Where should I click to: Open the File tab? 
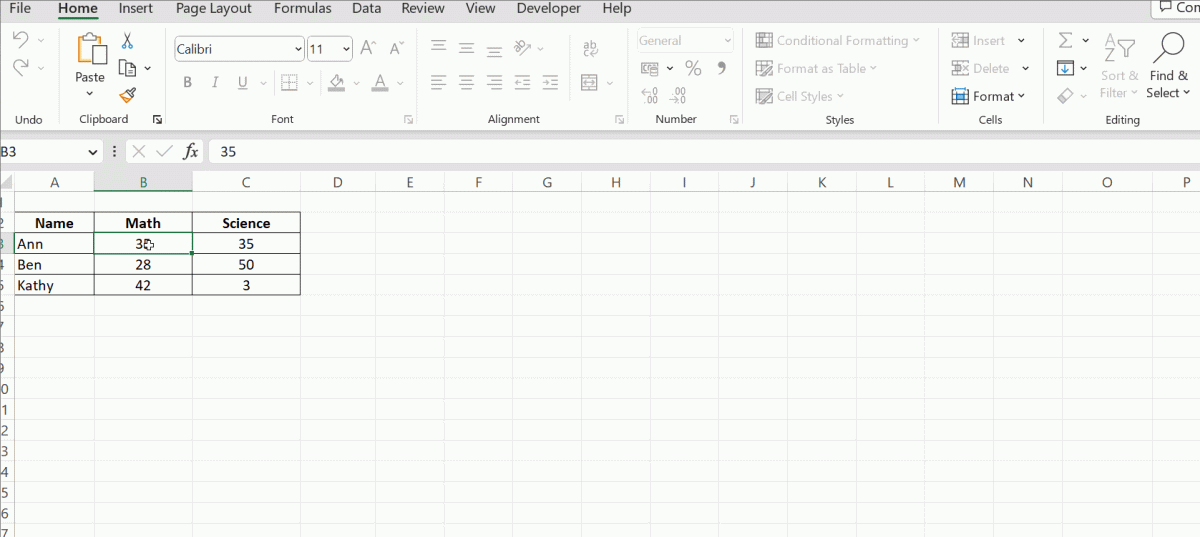tap(19, 9)
